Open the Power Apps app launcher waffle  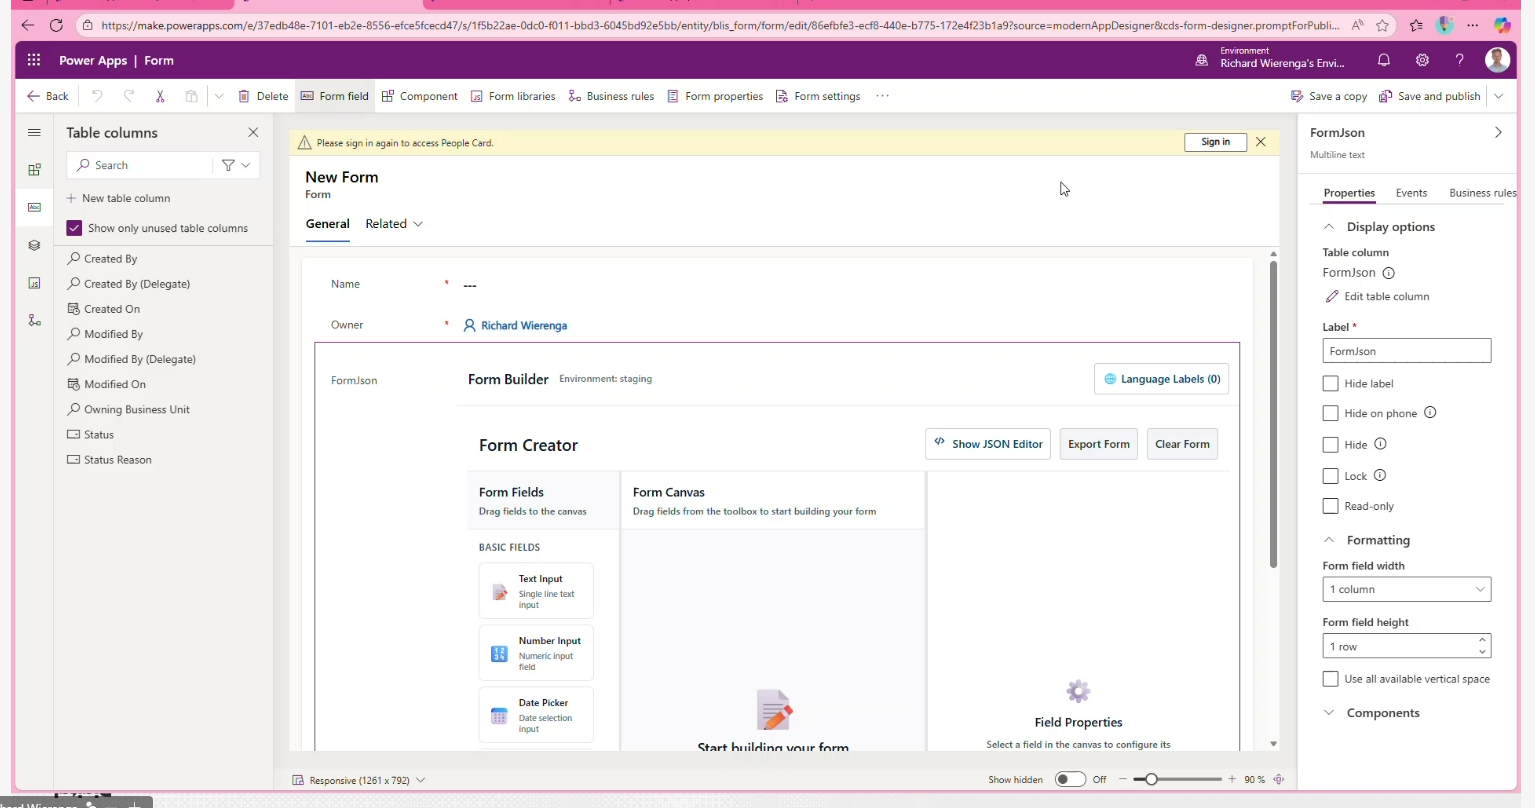pyautogui.click(x=34, y=60)
